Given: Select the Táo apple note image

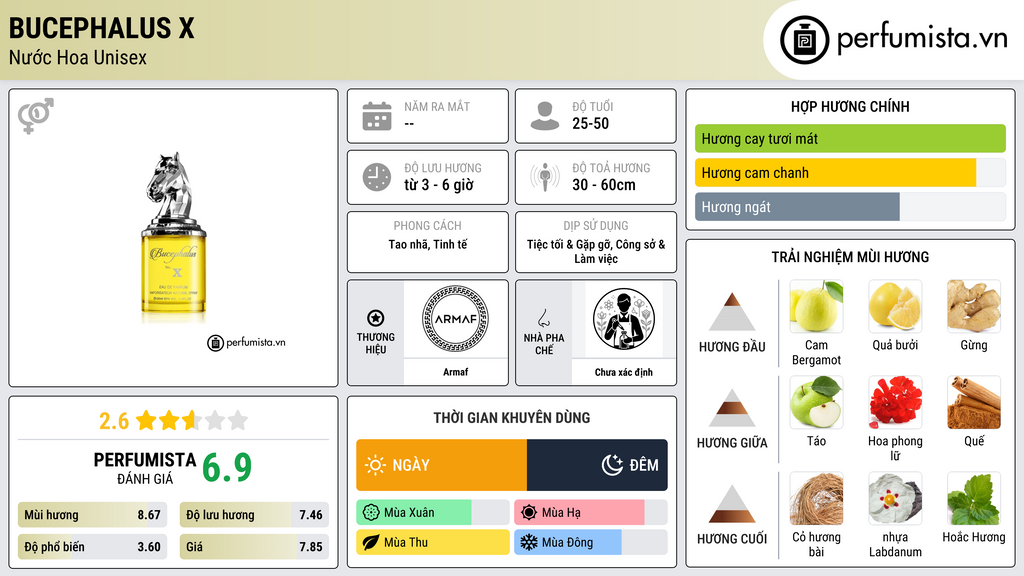Looking at the screenshot, I should pyautogui.click(x=816, y=403).
